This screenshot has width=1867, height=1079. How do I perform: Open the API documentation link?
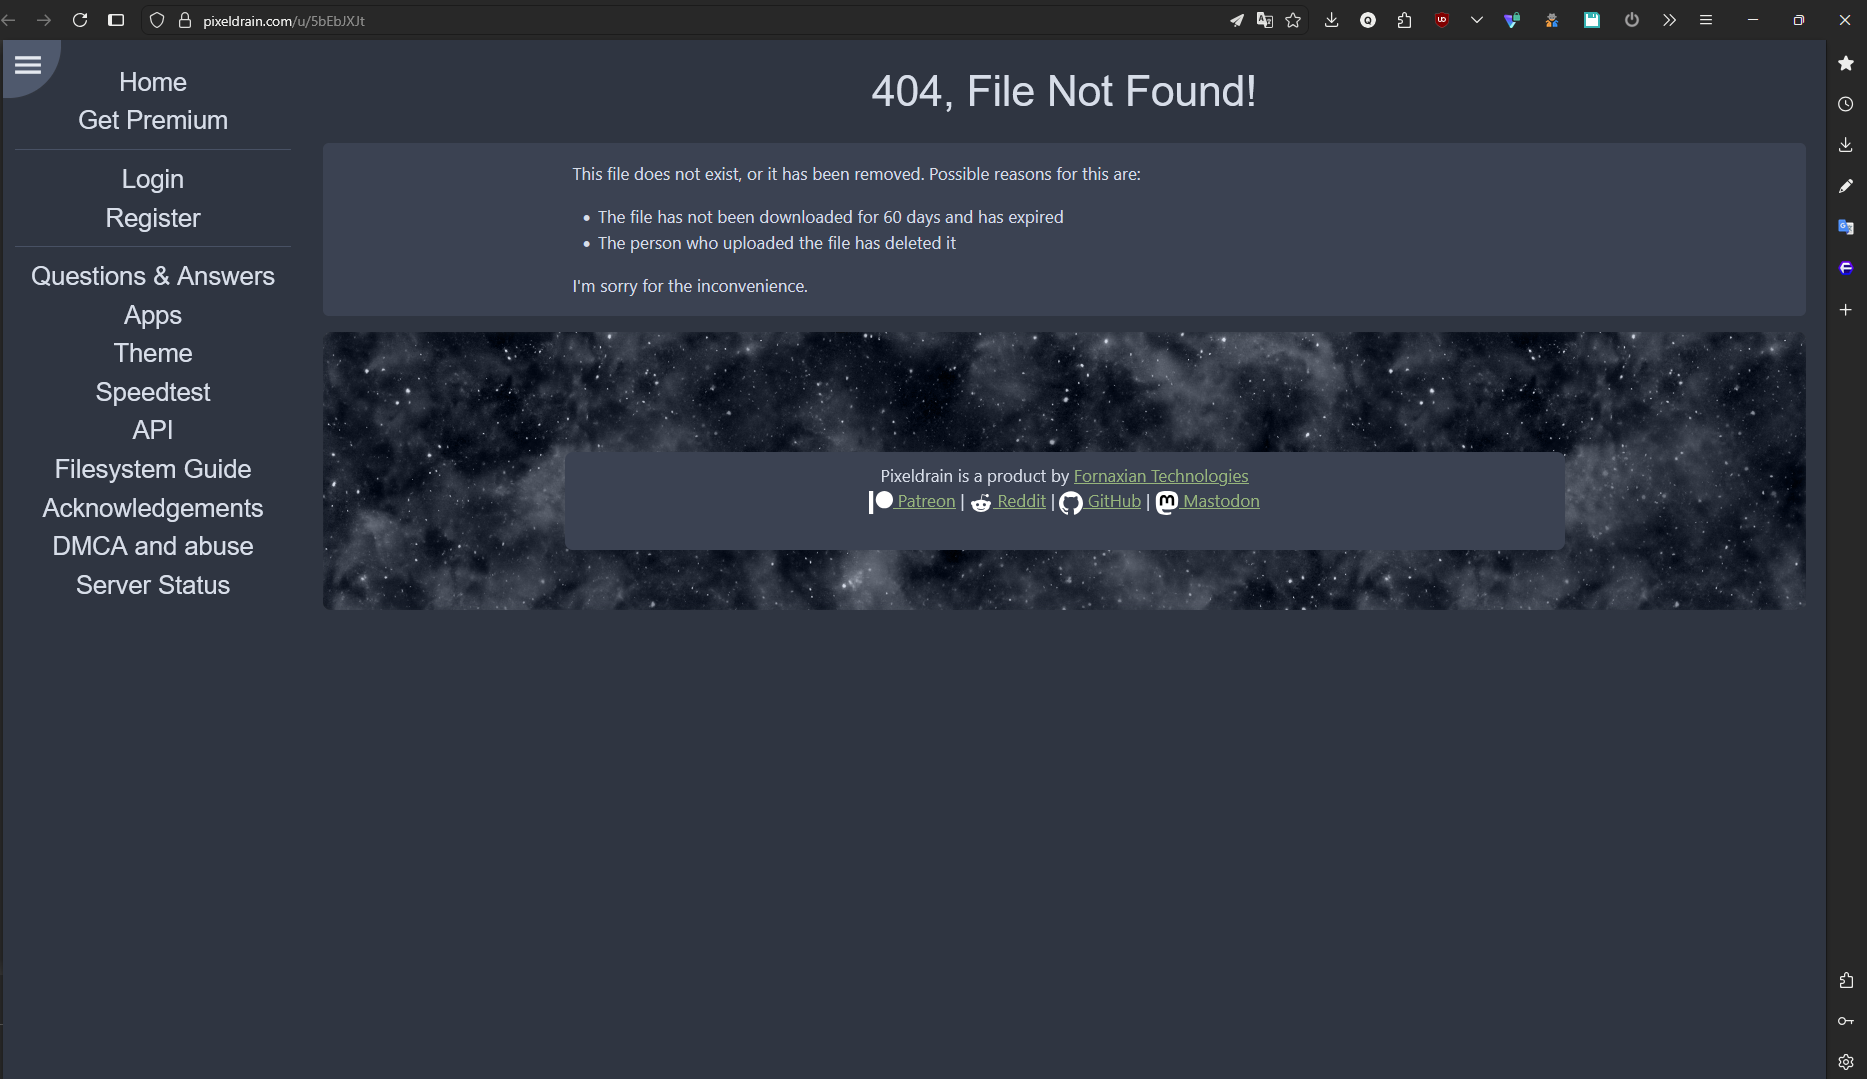tap(153, 430)
